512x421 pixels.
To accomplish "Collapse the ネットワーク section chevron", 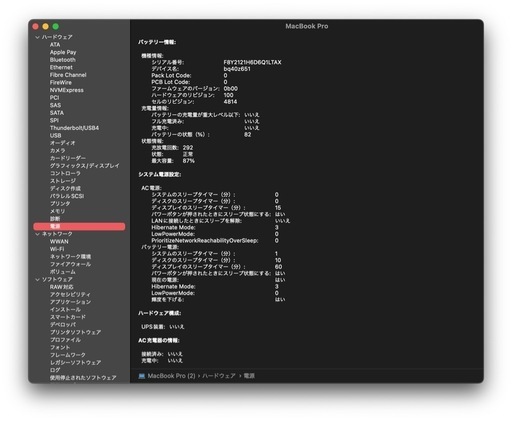I will (37, 234).
